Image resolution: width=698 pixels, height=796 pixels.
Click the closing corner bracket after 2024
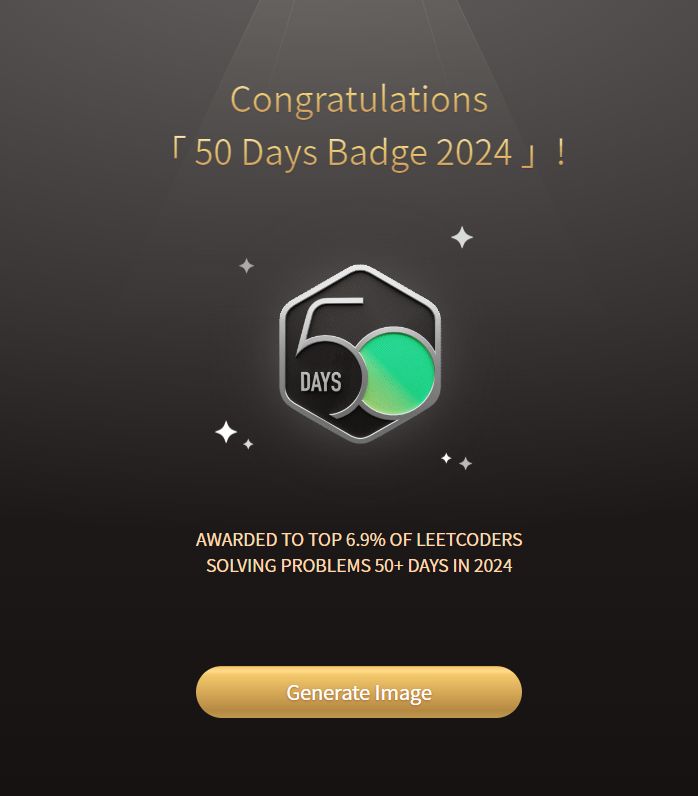click(x=528, y=156)
